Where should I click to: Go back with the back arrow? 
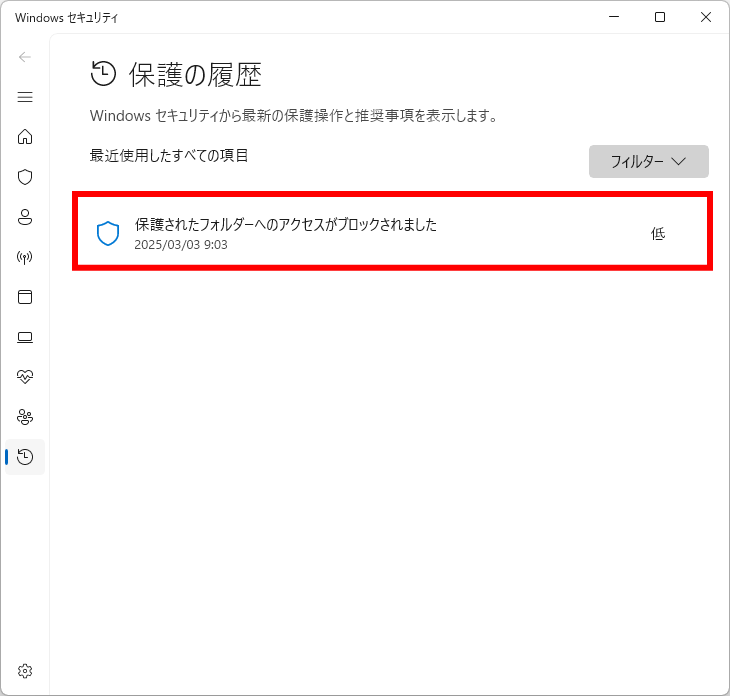click(x=25, y=57)
